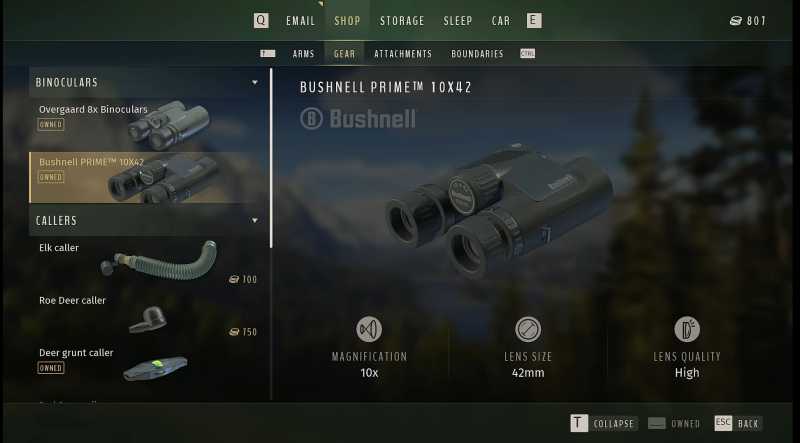The width and height of the screenshot is (800, 443).
Task: Click the Owned button at bottom
Action: click(673, 424)
